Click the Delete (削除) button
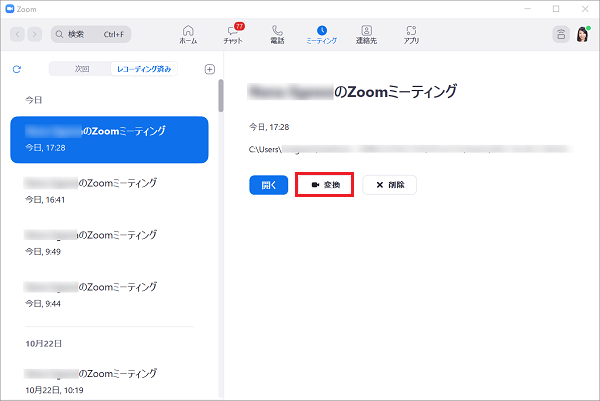 (x=390, y=185)
